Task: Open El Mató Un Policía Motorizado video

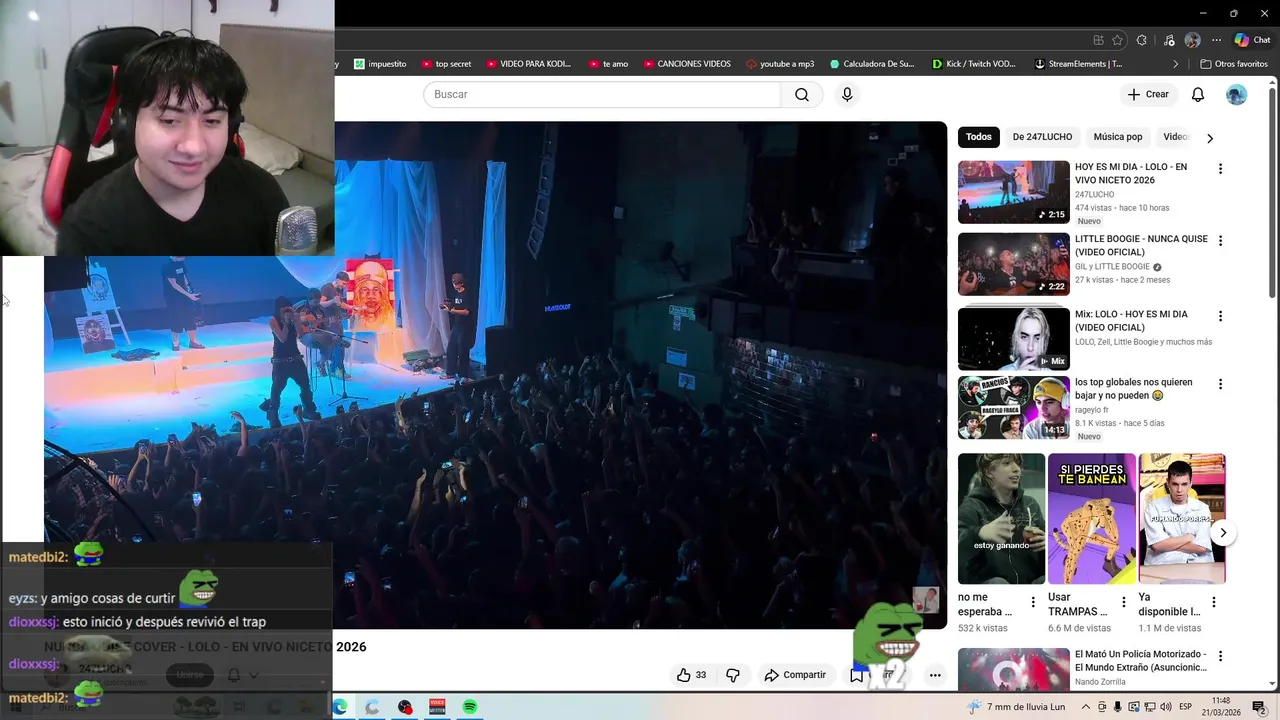Action: point(1141,661)
